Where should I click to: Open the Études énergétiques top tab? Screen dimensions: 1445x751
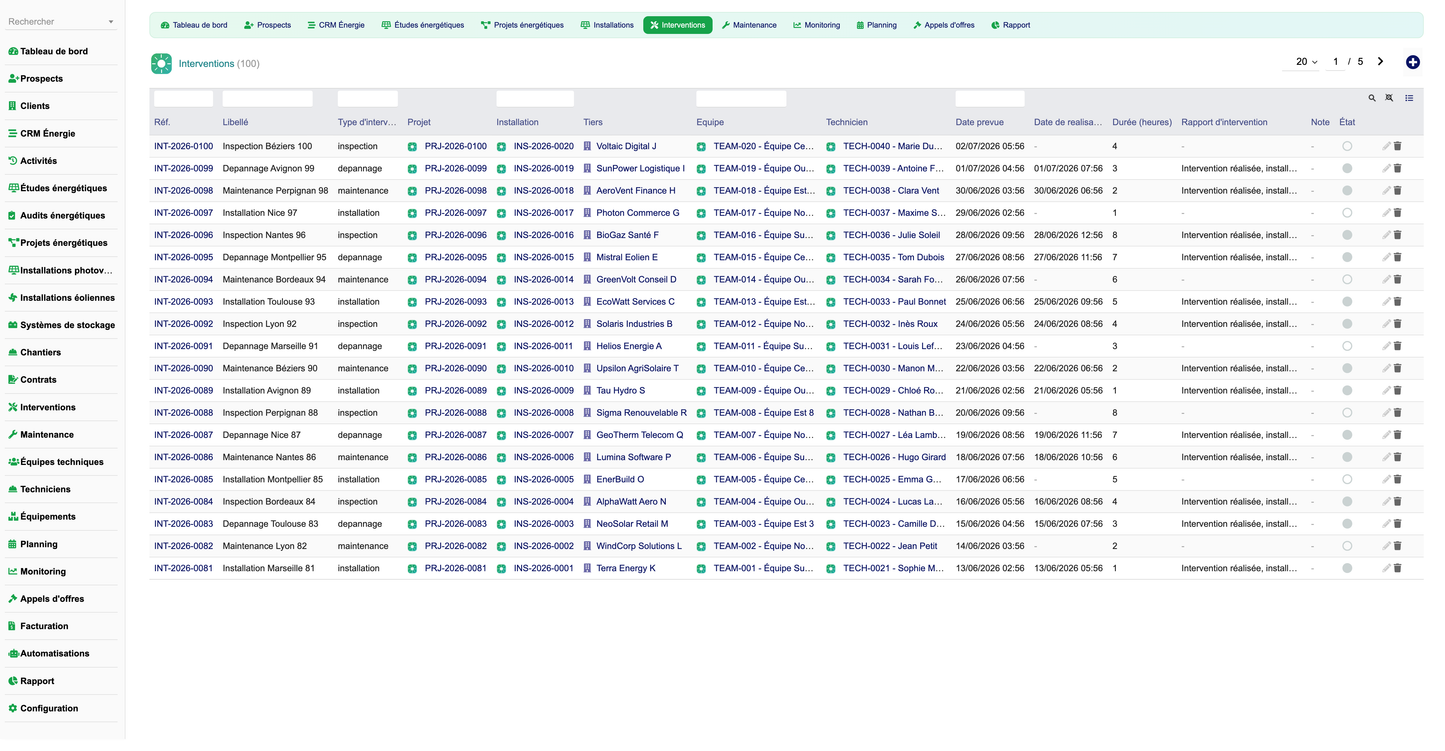[x=423, y=25]
